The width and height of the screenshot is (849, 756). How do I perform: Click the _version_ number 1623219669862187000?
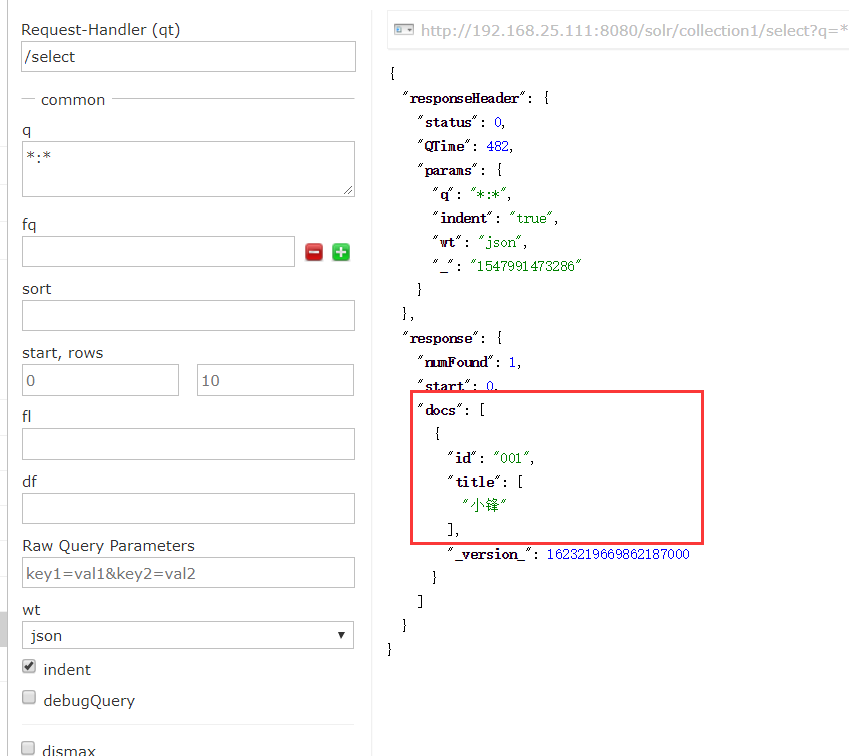pos(618,554)
